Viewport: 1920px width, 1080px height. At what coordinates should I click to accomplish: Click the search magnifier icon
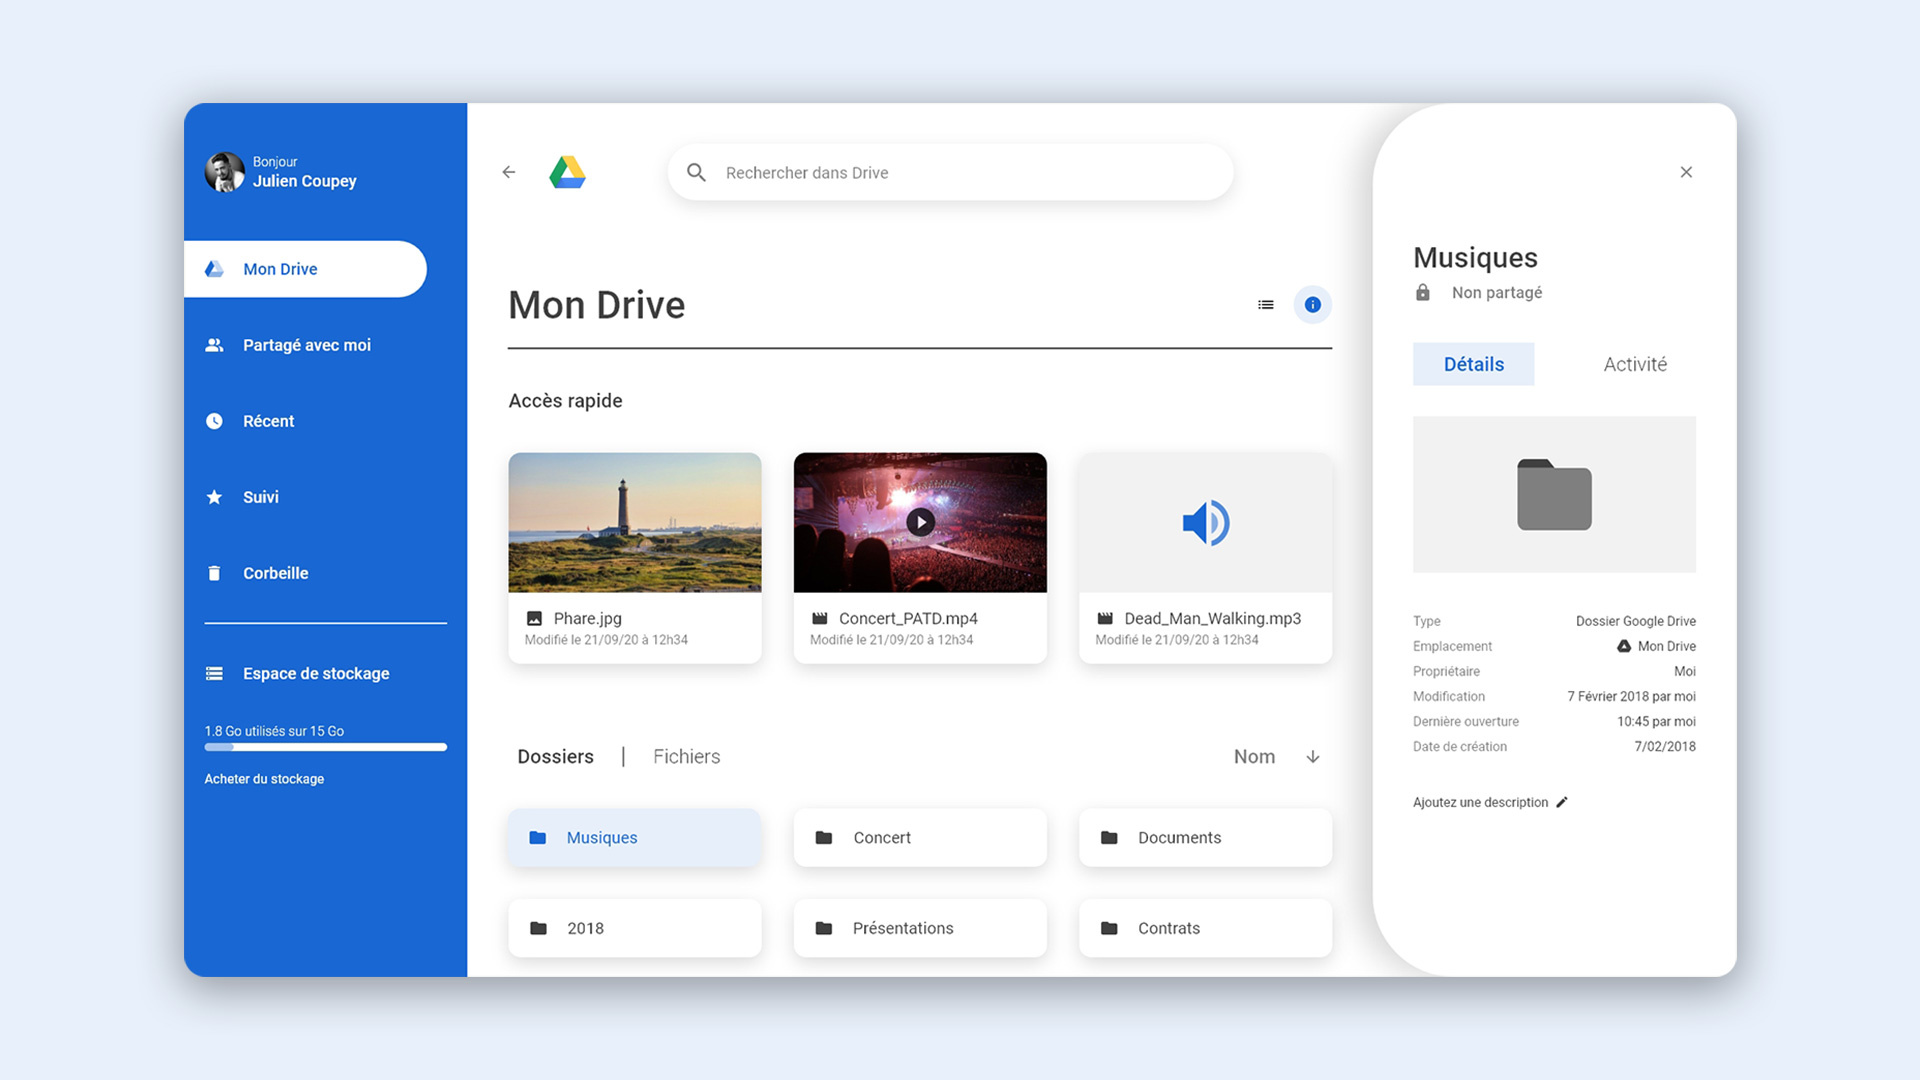tap(696, 172)
